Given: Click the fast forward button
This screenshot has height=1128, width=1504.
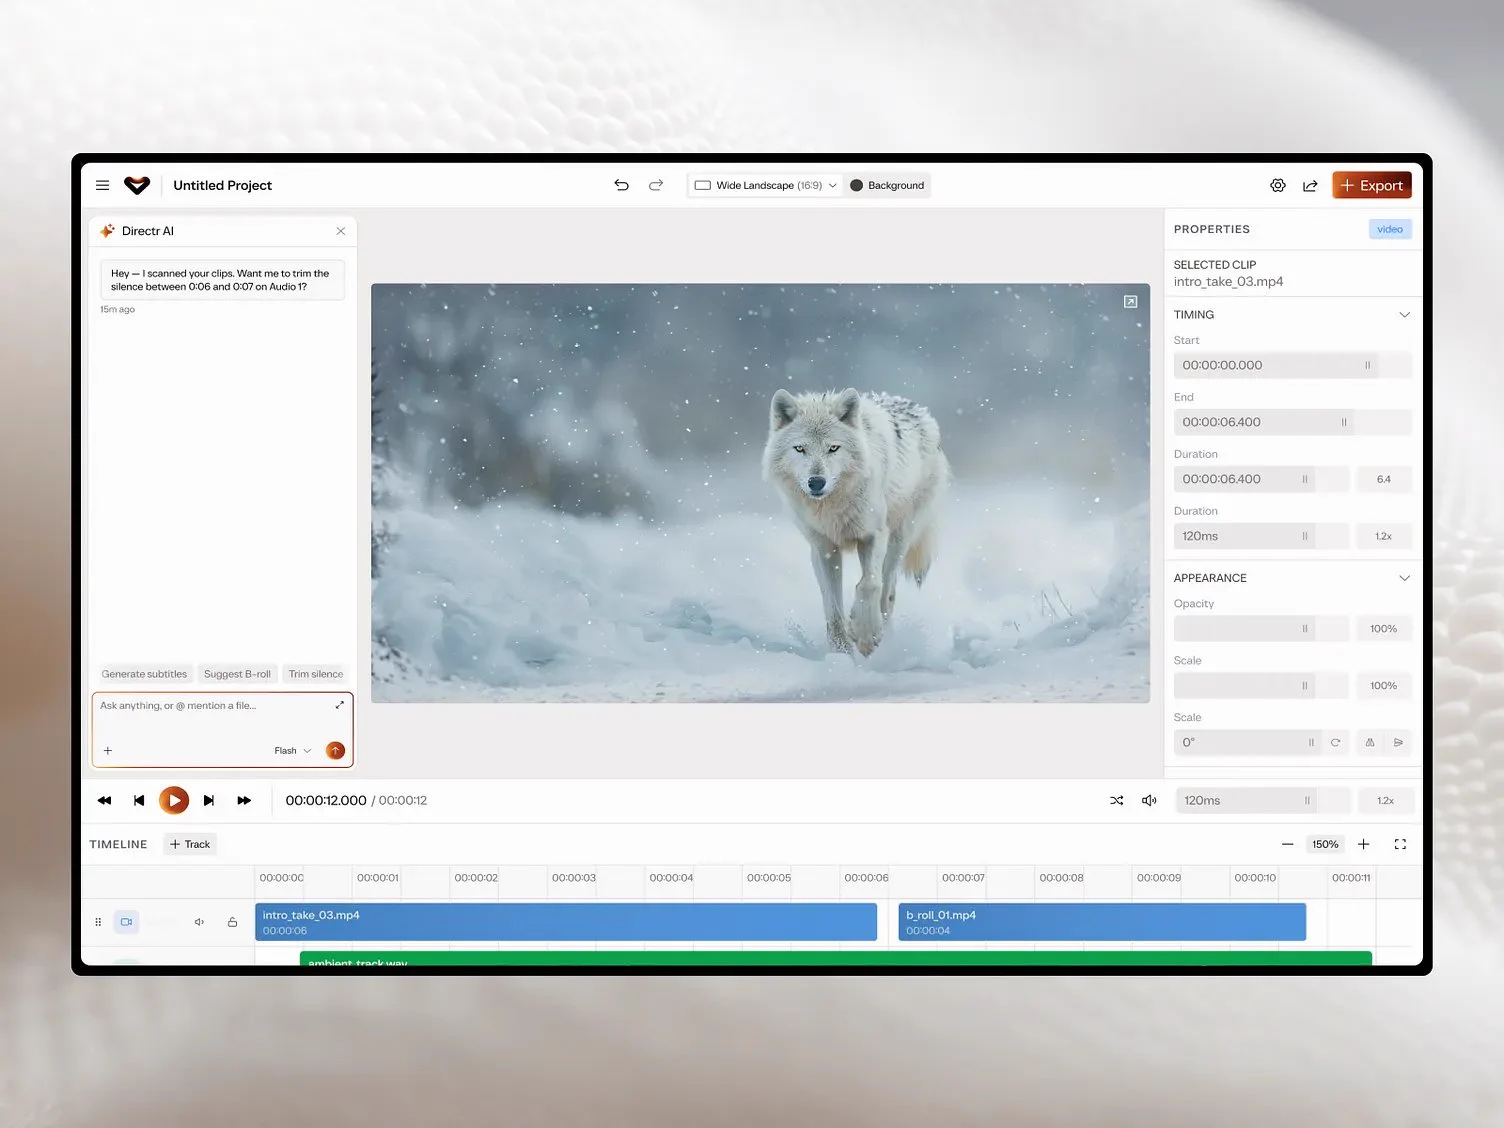Looking at the screenshot, I should coord(244,800).
